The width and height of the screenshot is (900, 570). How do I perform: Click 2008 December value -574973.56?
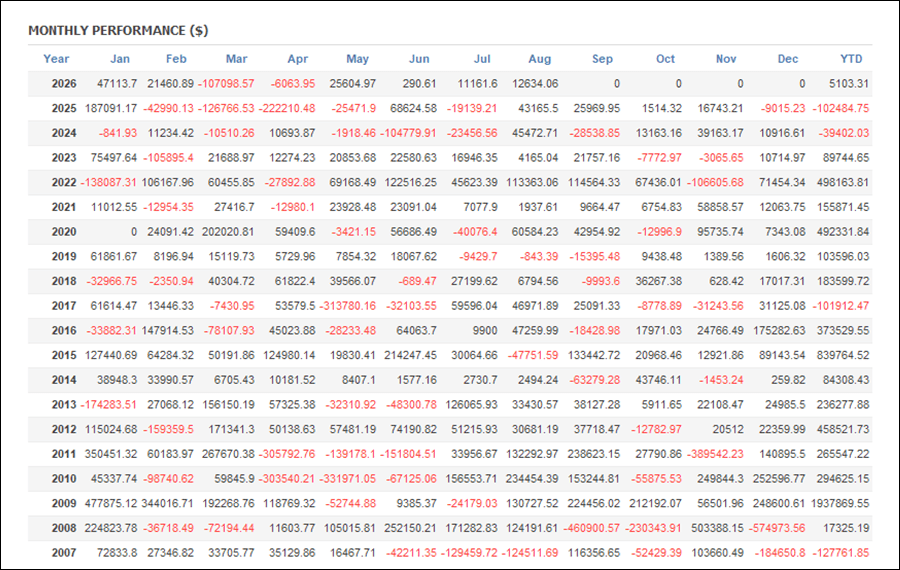[777, 528]
